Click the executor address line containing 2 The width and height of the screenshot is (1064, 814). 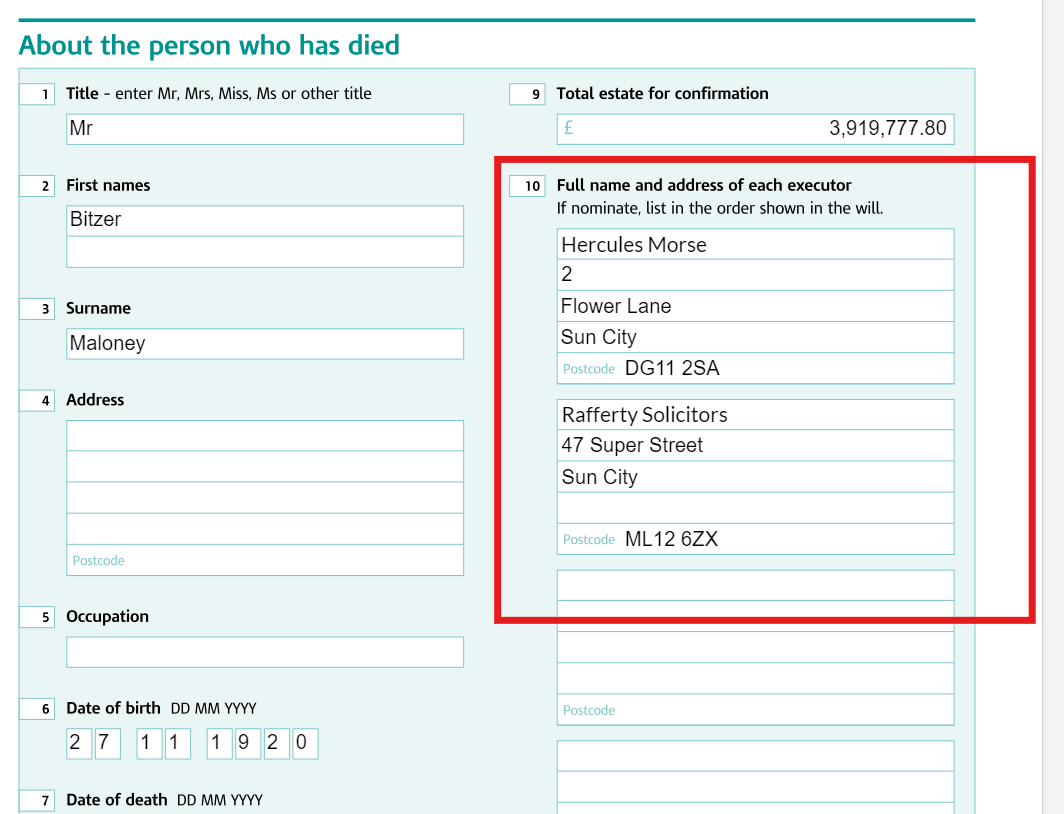click(x=755, y=275)
